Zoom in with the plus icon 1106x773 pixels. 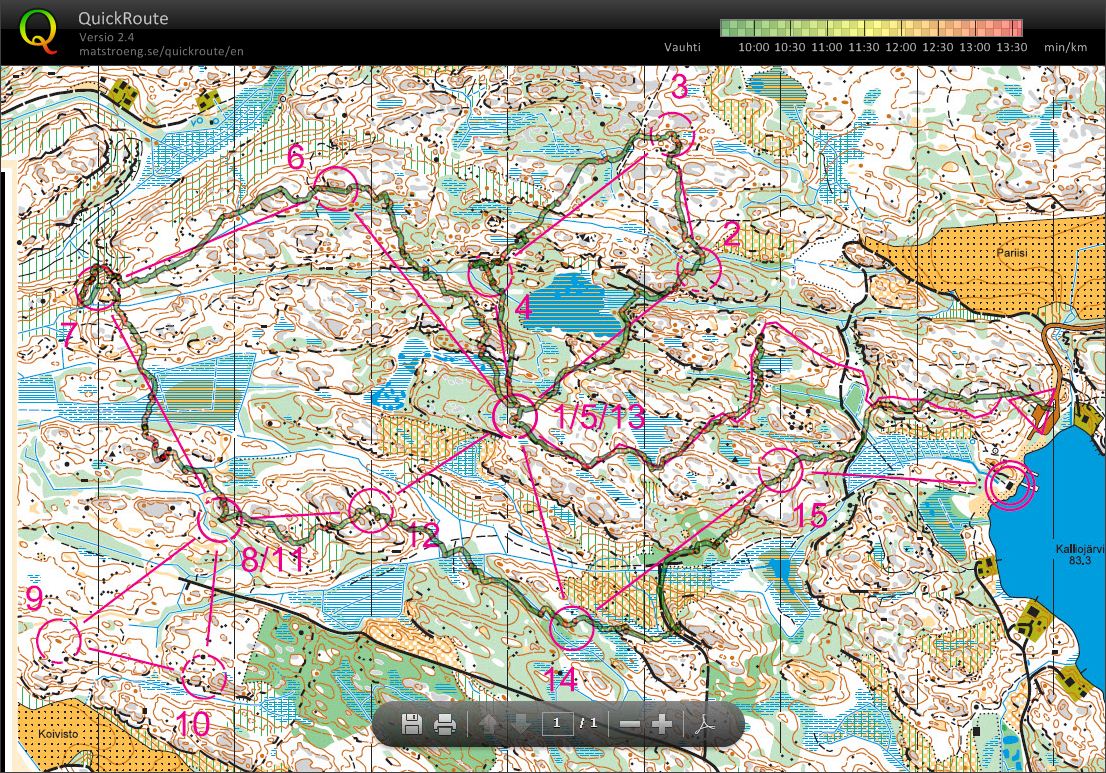click(x=661, y=724)
